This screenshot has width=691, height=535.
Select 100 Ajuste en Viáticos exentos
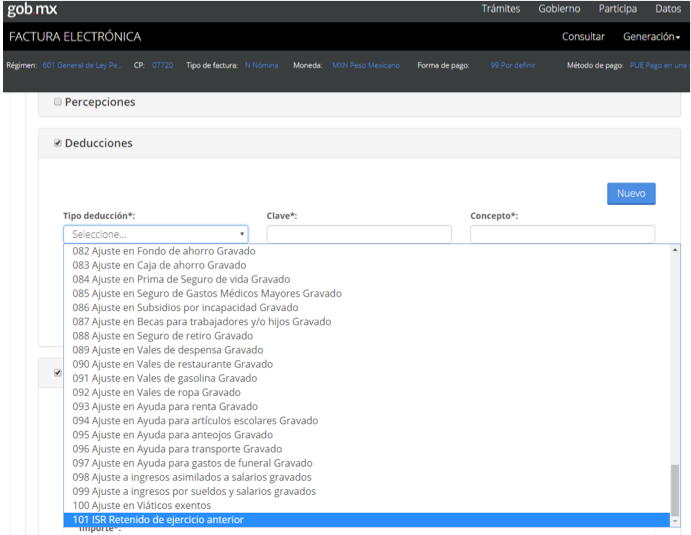[x=367, y=505]
